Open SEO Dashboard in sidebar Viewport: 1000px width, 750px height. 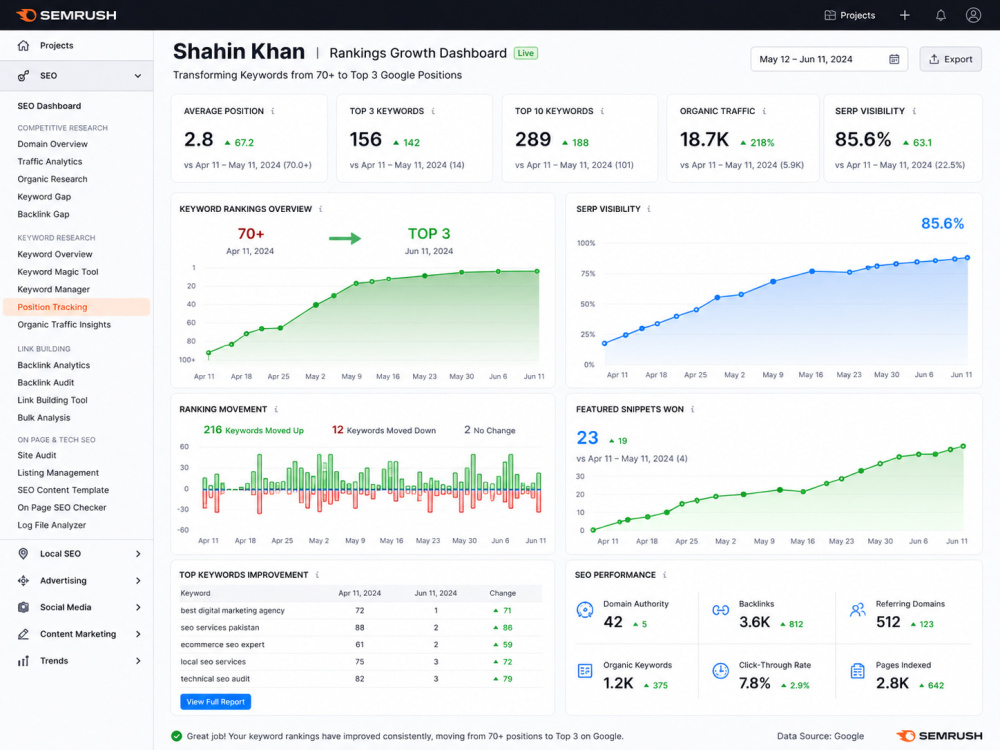click(49, 106)
